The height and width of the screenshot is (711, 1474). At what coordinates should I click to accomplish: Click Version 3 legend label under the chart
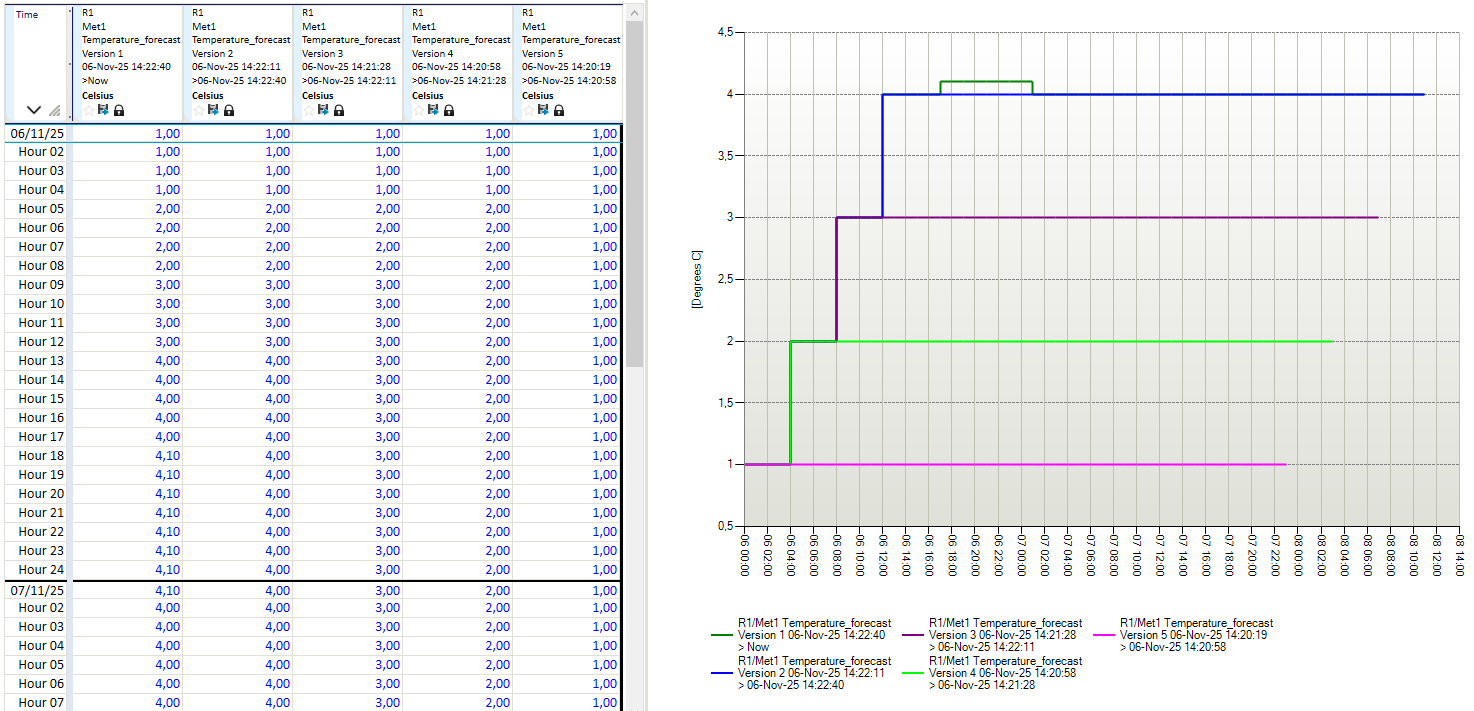click(1005, 635)
